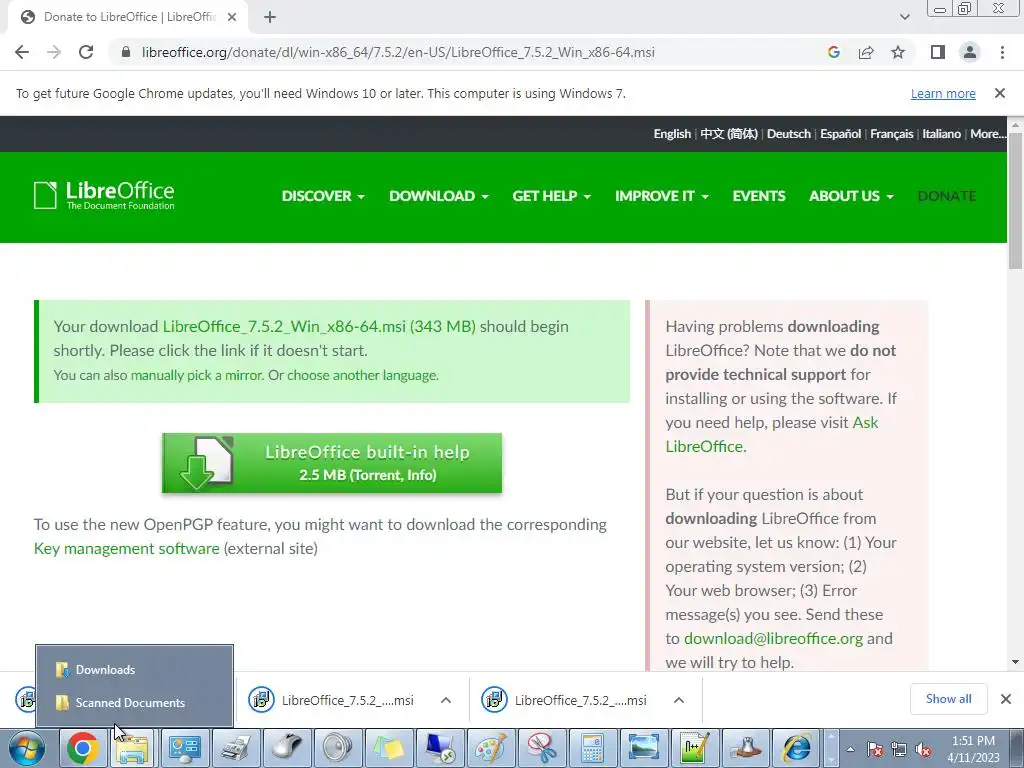Open the fax and scan taskbar icon
The image size is (1024, 768).
[236, 748]
